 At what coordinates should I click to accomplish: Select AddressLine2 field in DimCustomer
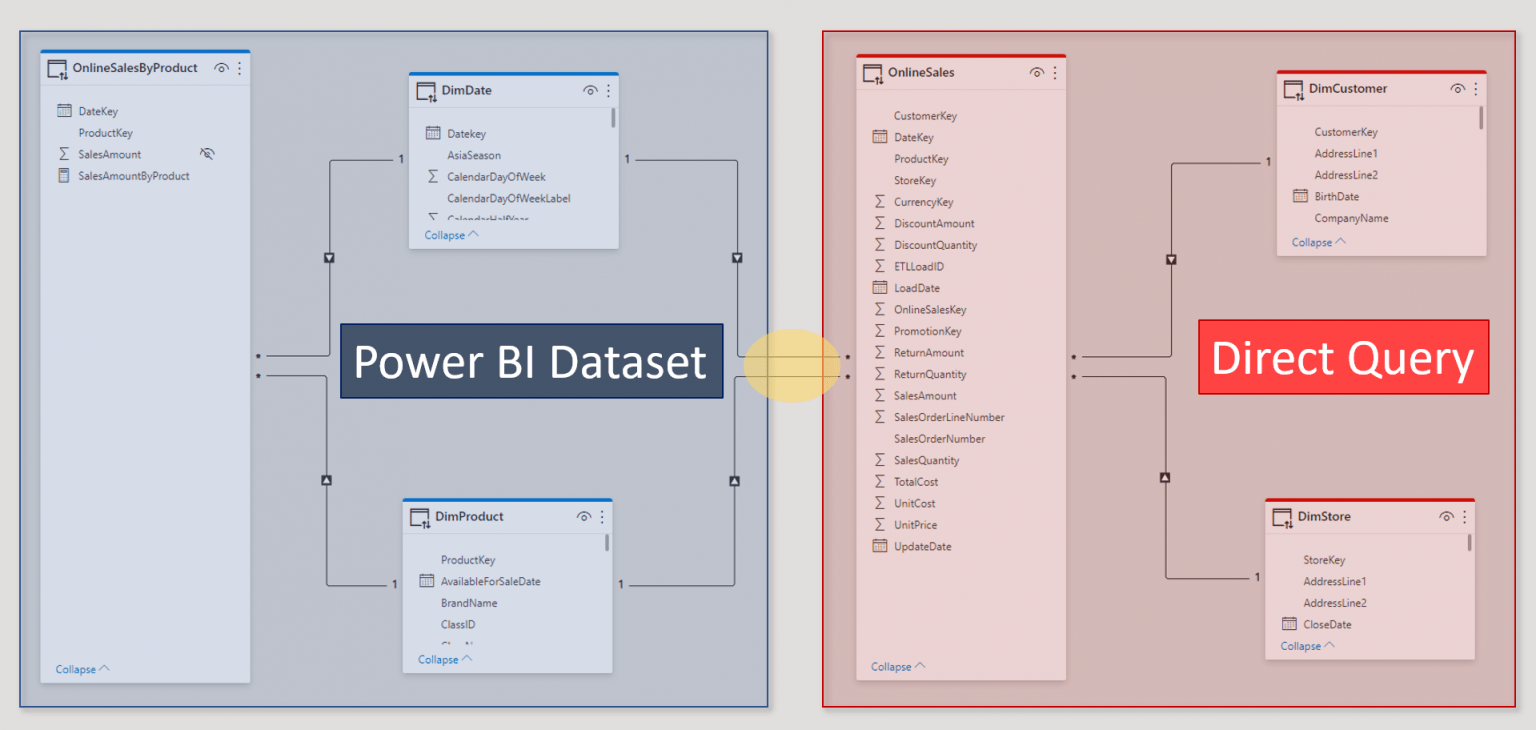pos(1346,175)
